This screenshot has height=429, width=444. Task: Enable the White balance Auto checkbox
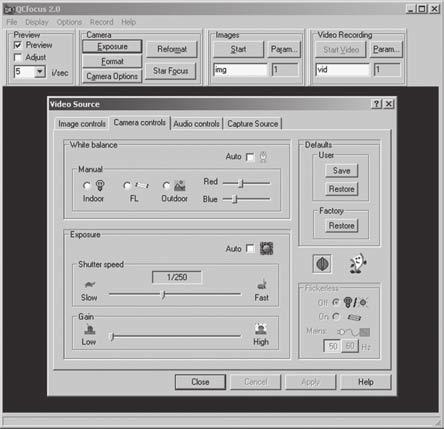pos(250,157)
